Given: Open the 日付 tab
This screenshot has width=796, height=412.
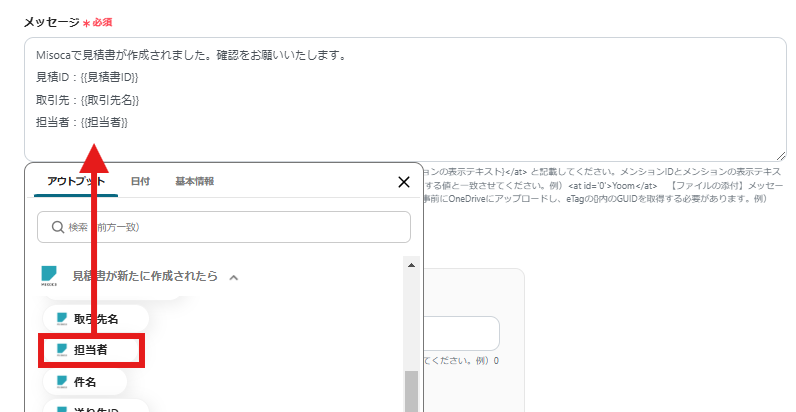Looking at the screenshot, I should tap(140, 181).
